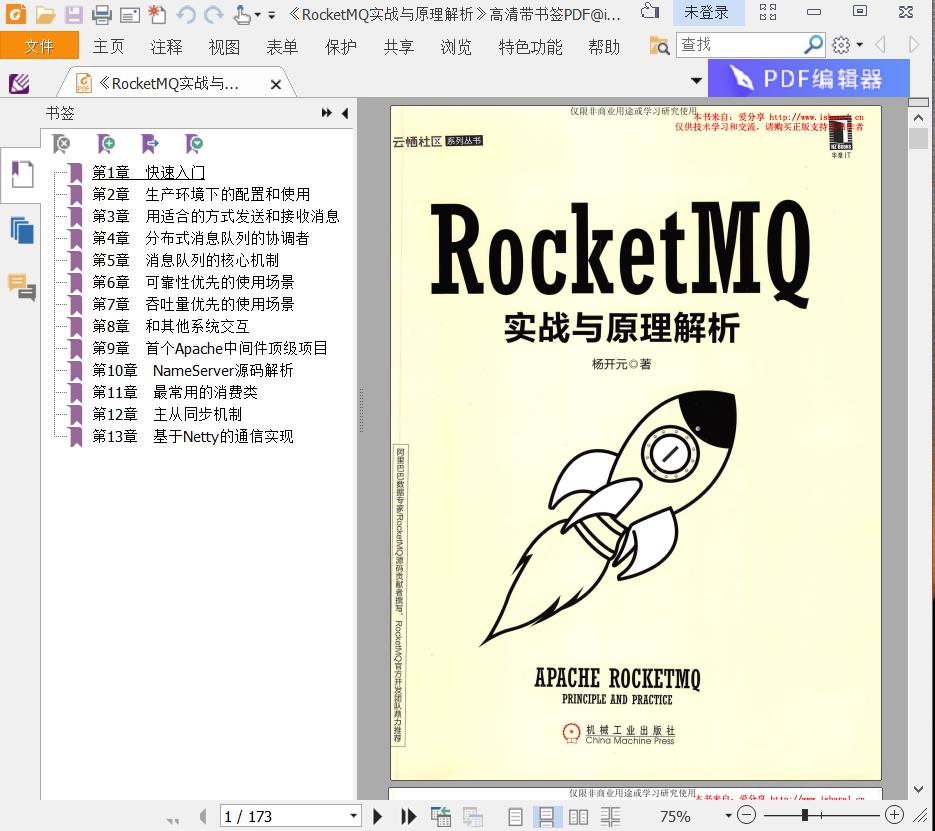Open bookmark 第3章 用适合的方式发送和接收消息
This screenshot has height=831, width=935.
click(x=216, y=216)
